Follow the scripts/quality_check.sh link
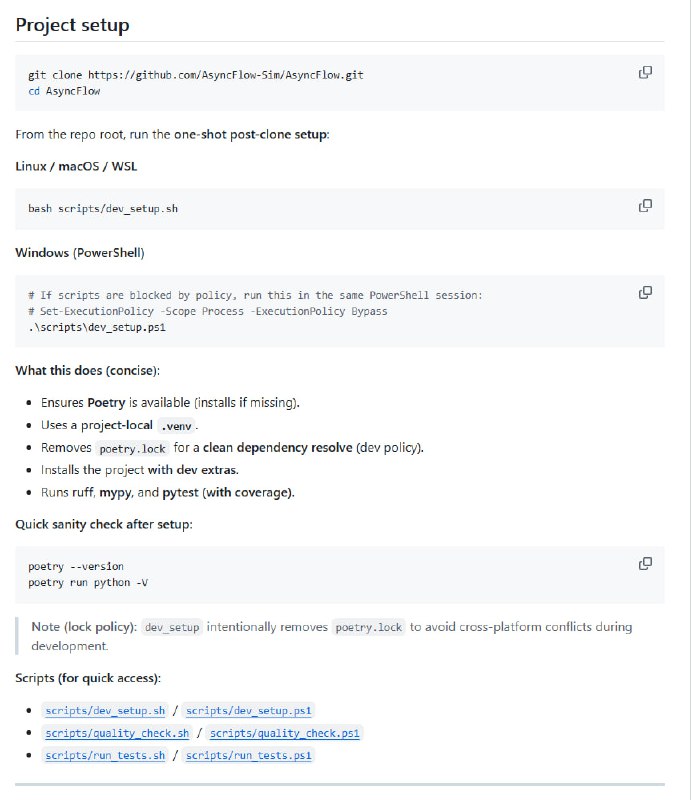The height and width of the screenshot is (800, 692). pyautogui.click(x=117, y=733)
